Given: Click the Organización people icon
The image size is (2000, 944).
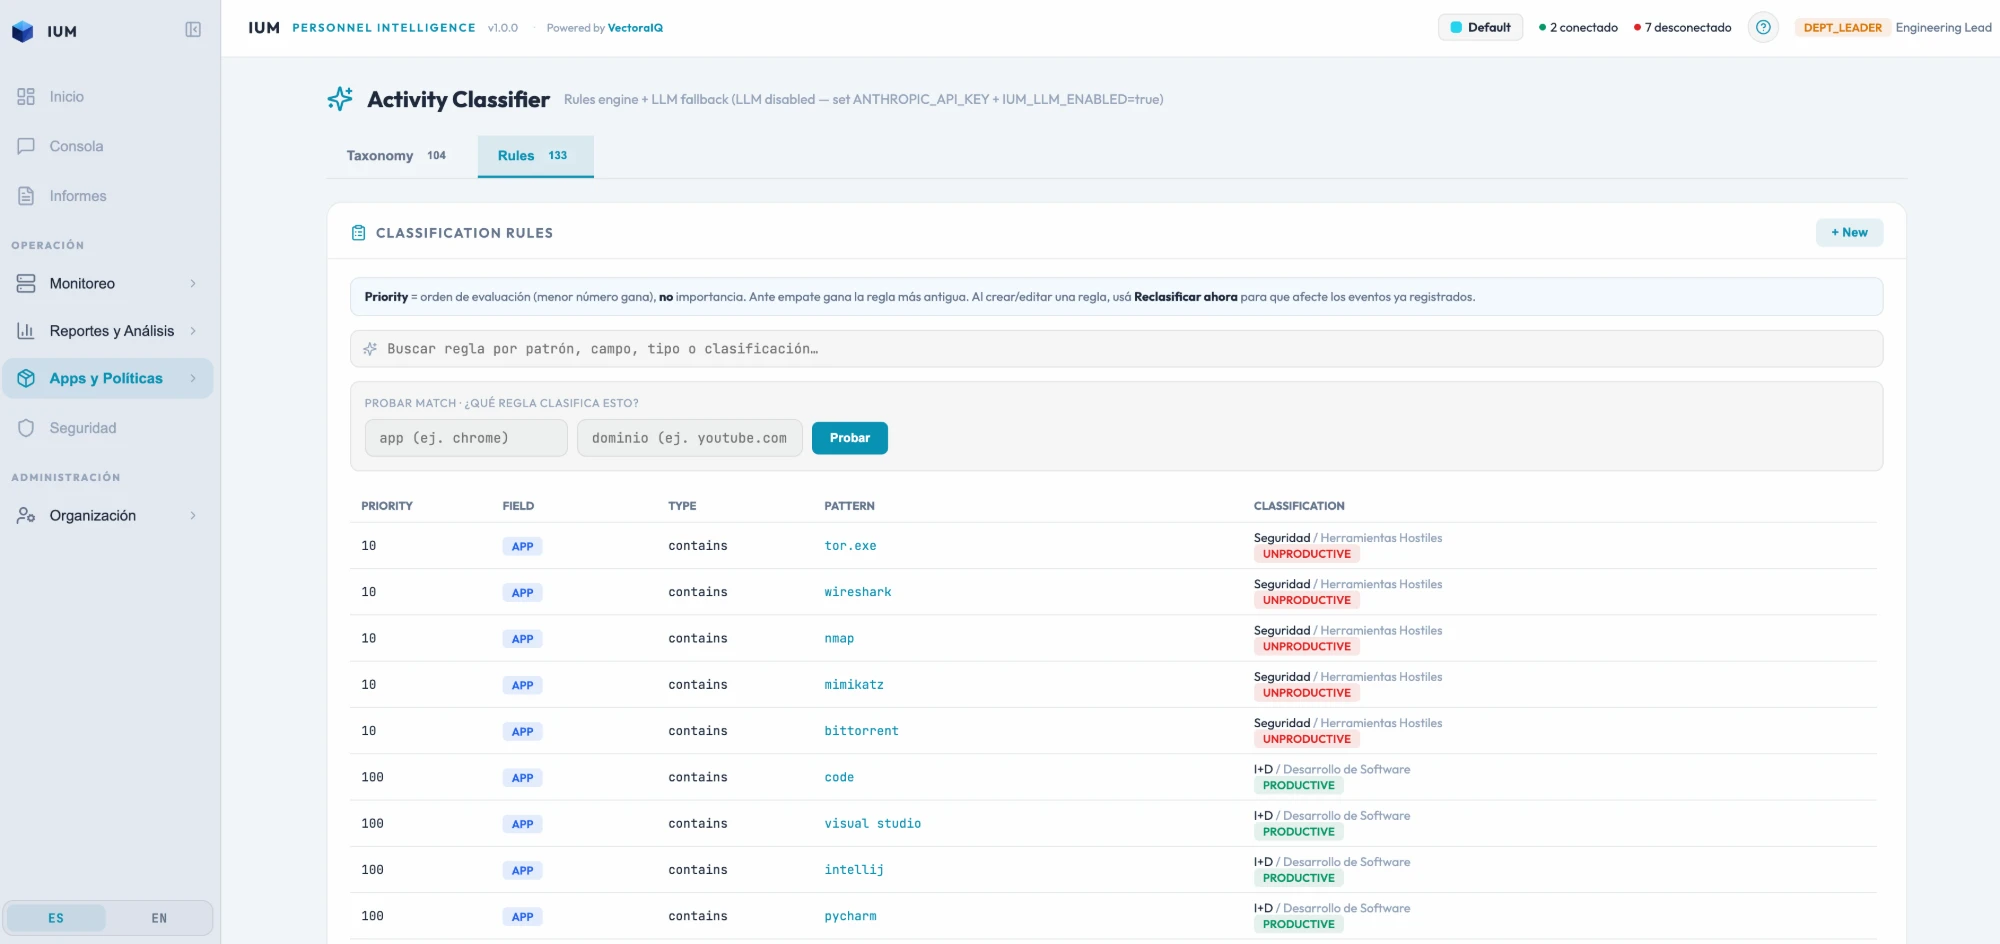Looking at the screenshot, I should pos(26,516).
